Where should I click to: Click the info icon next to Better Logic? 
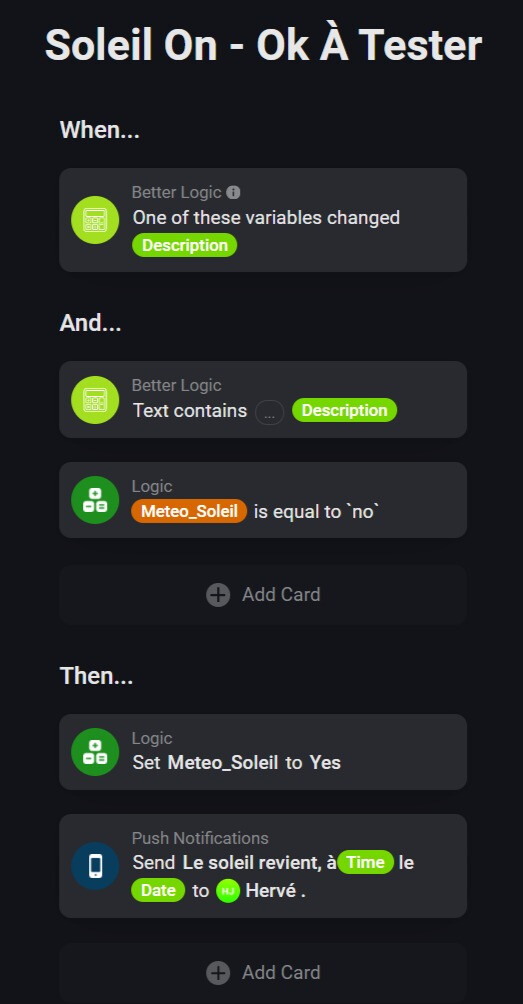pos(234,192)
